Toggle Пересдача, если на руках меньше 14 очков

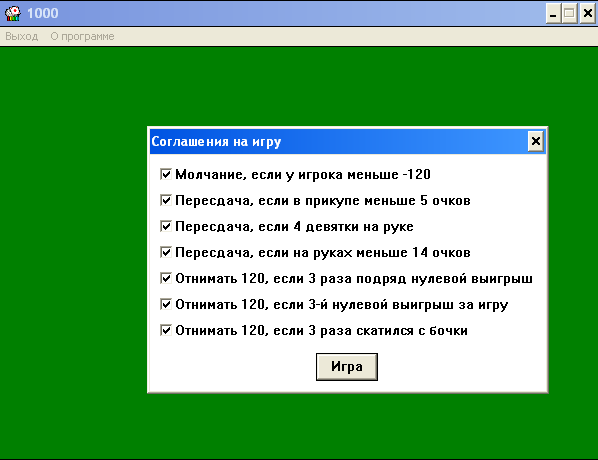click(x=166, y=252)
